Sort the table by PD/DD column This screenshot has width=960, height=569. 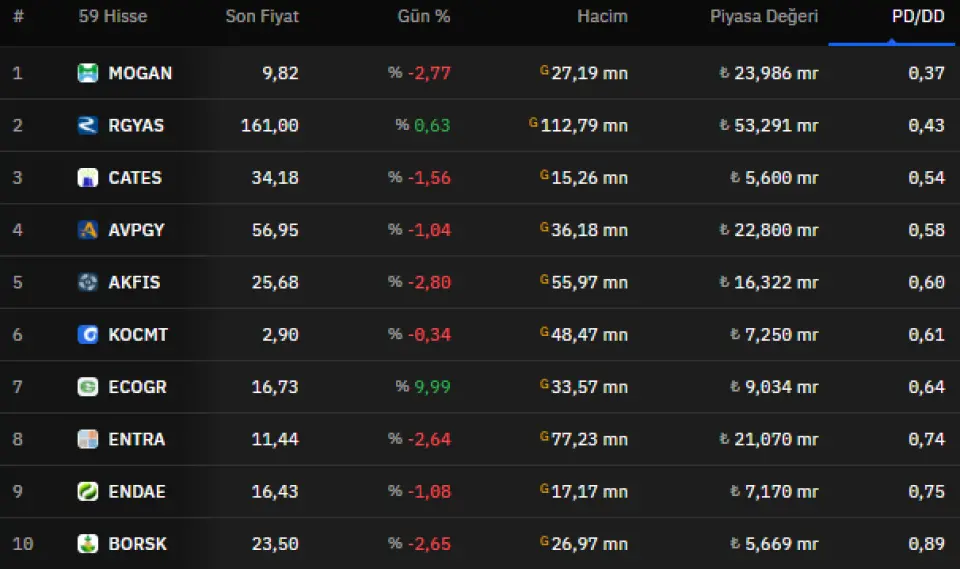point(917,17)
